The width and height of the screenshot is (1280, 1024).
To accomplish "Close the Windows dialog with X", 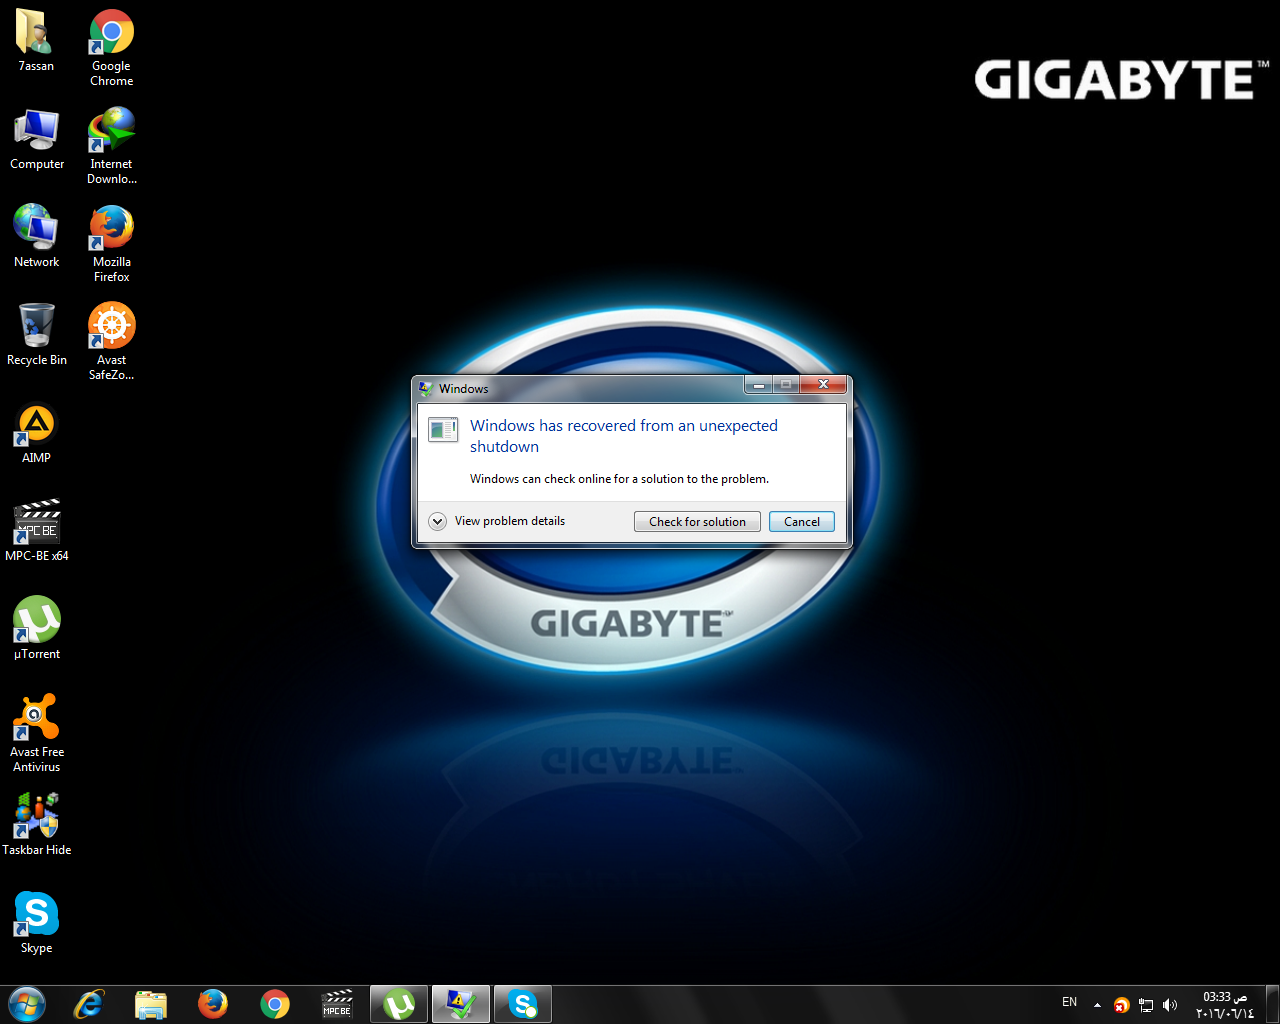I will (x=823, y=385).
